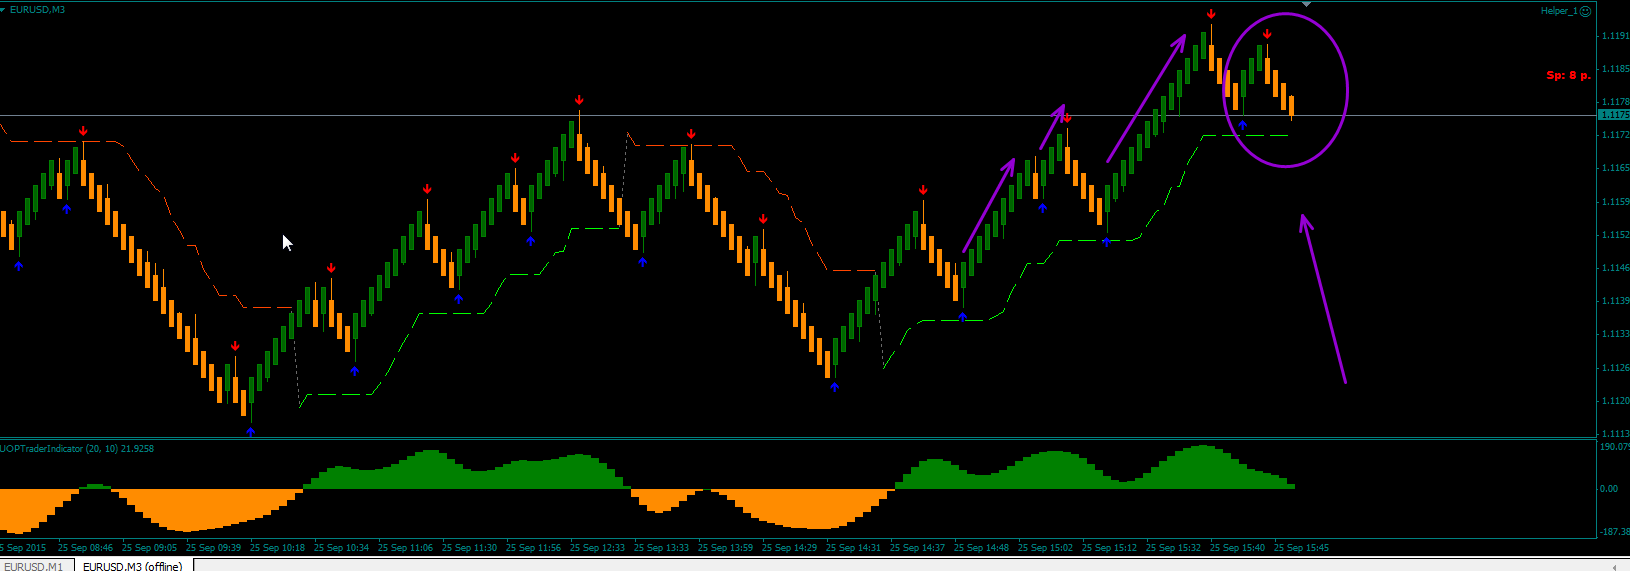The image size is (1630, 571).
Task: Click the 1.1146 price scale value
Action: [x=1615, y=268]
